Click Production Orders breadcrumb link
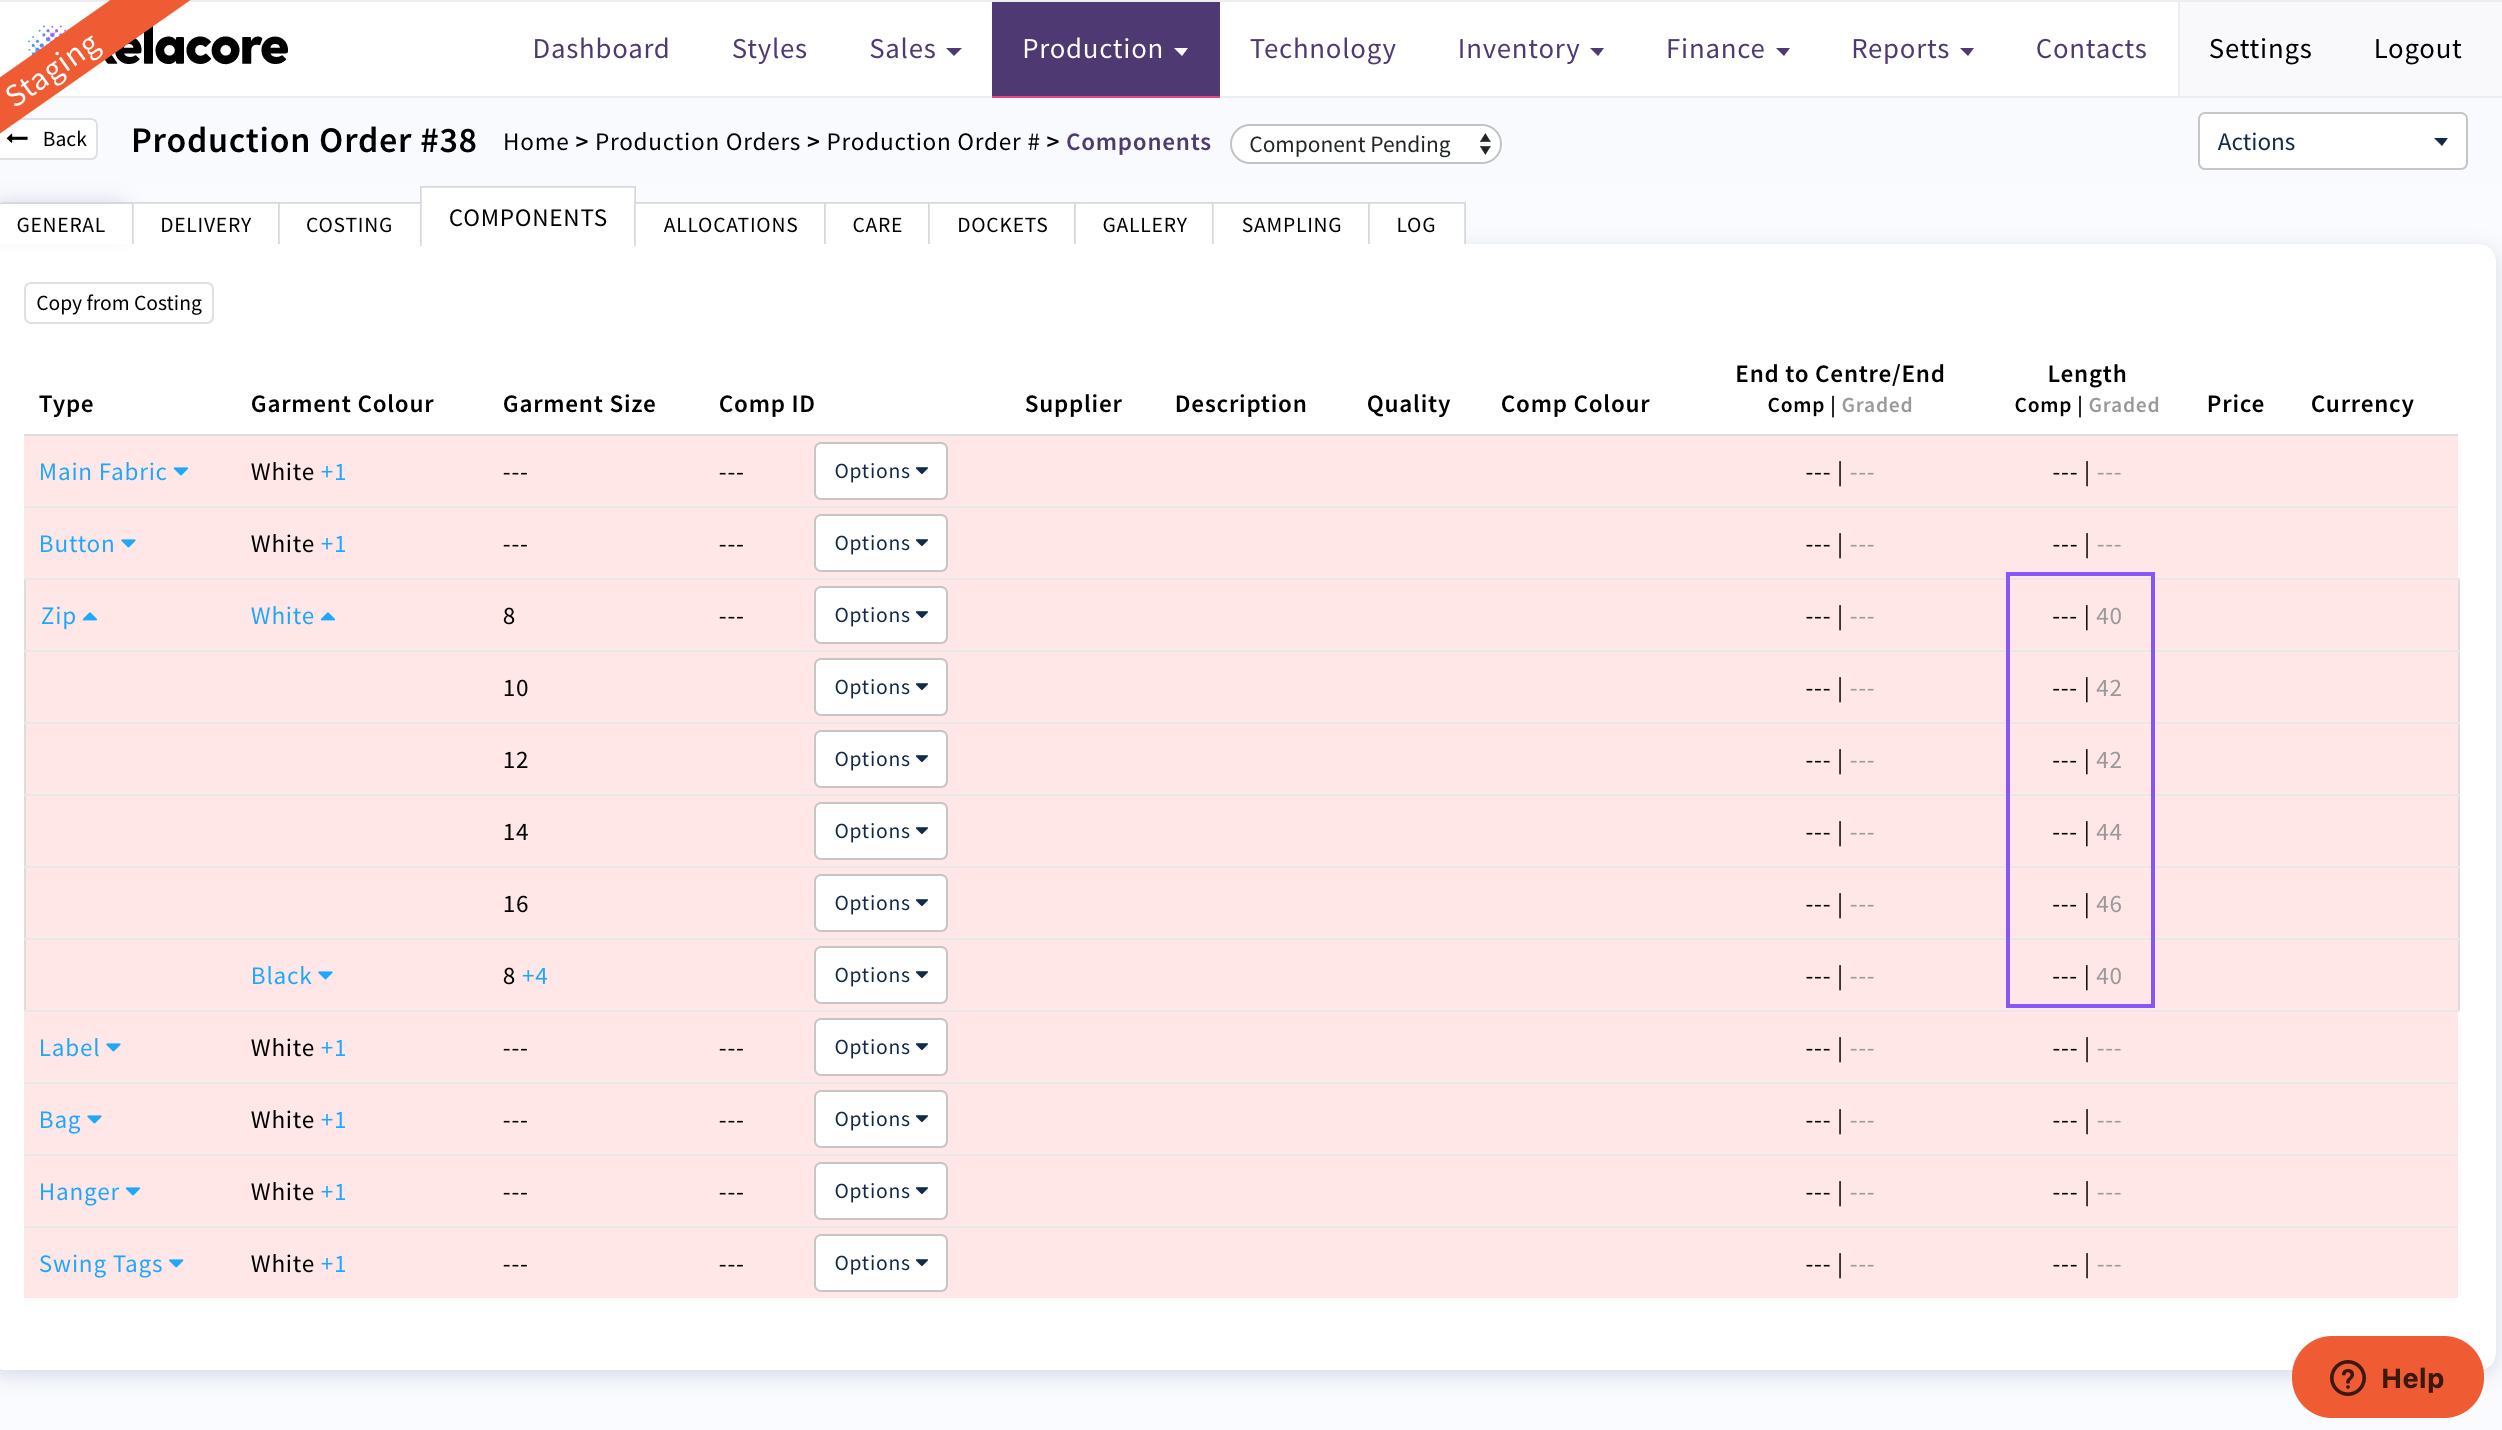 [x=697, y=142]
